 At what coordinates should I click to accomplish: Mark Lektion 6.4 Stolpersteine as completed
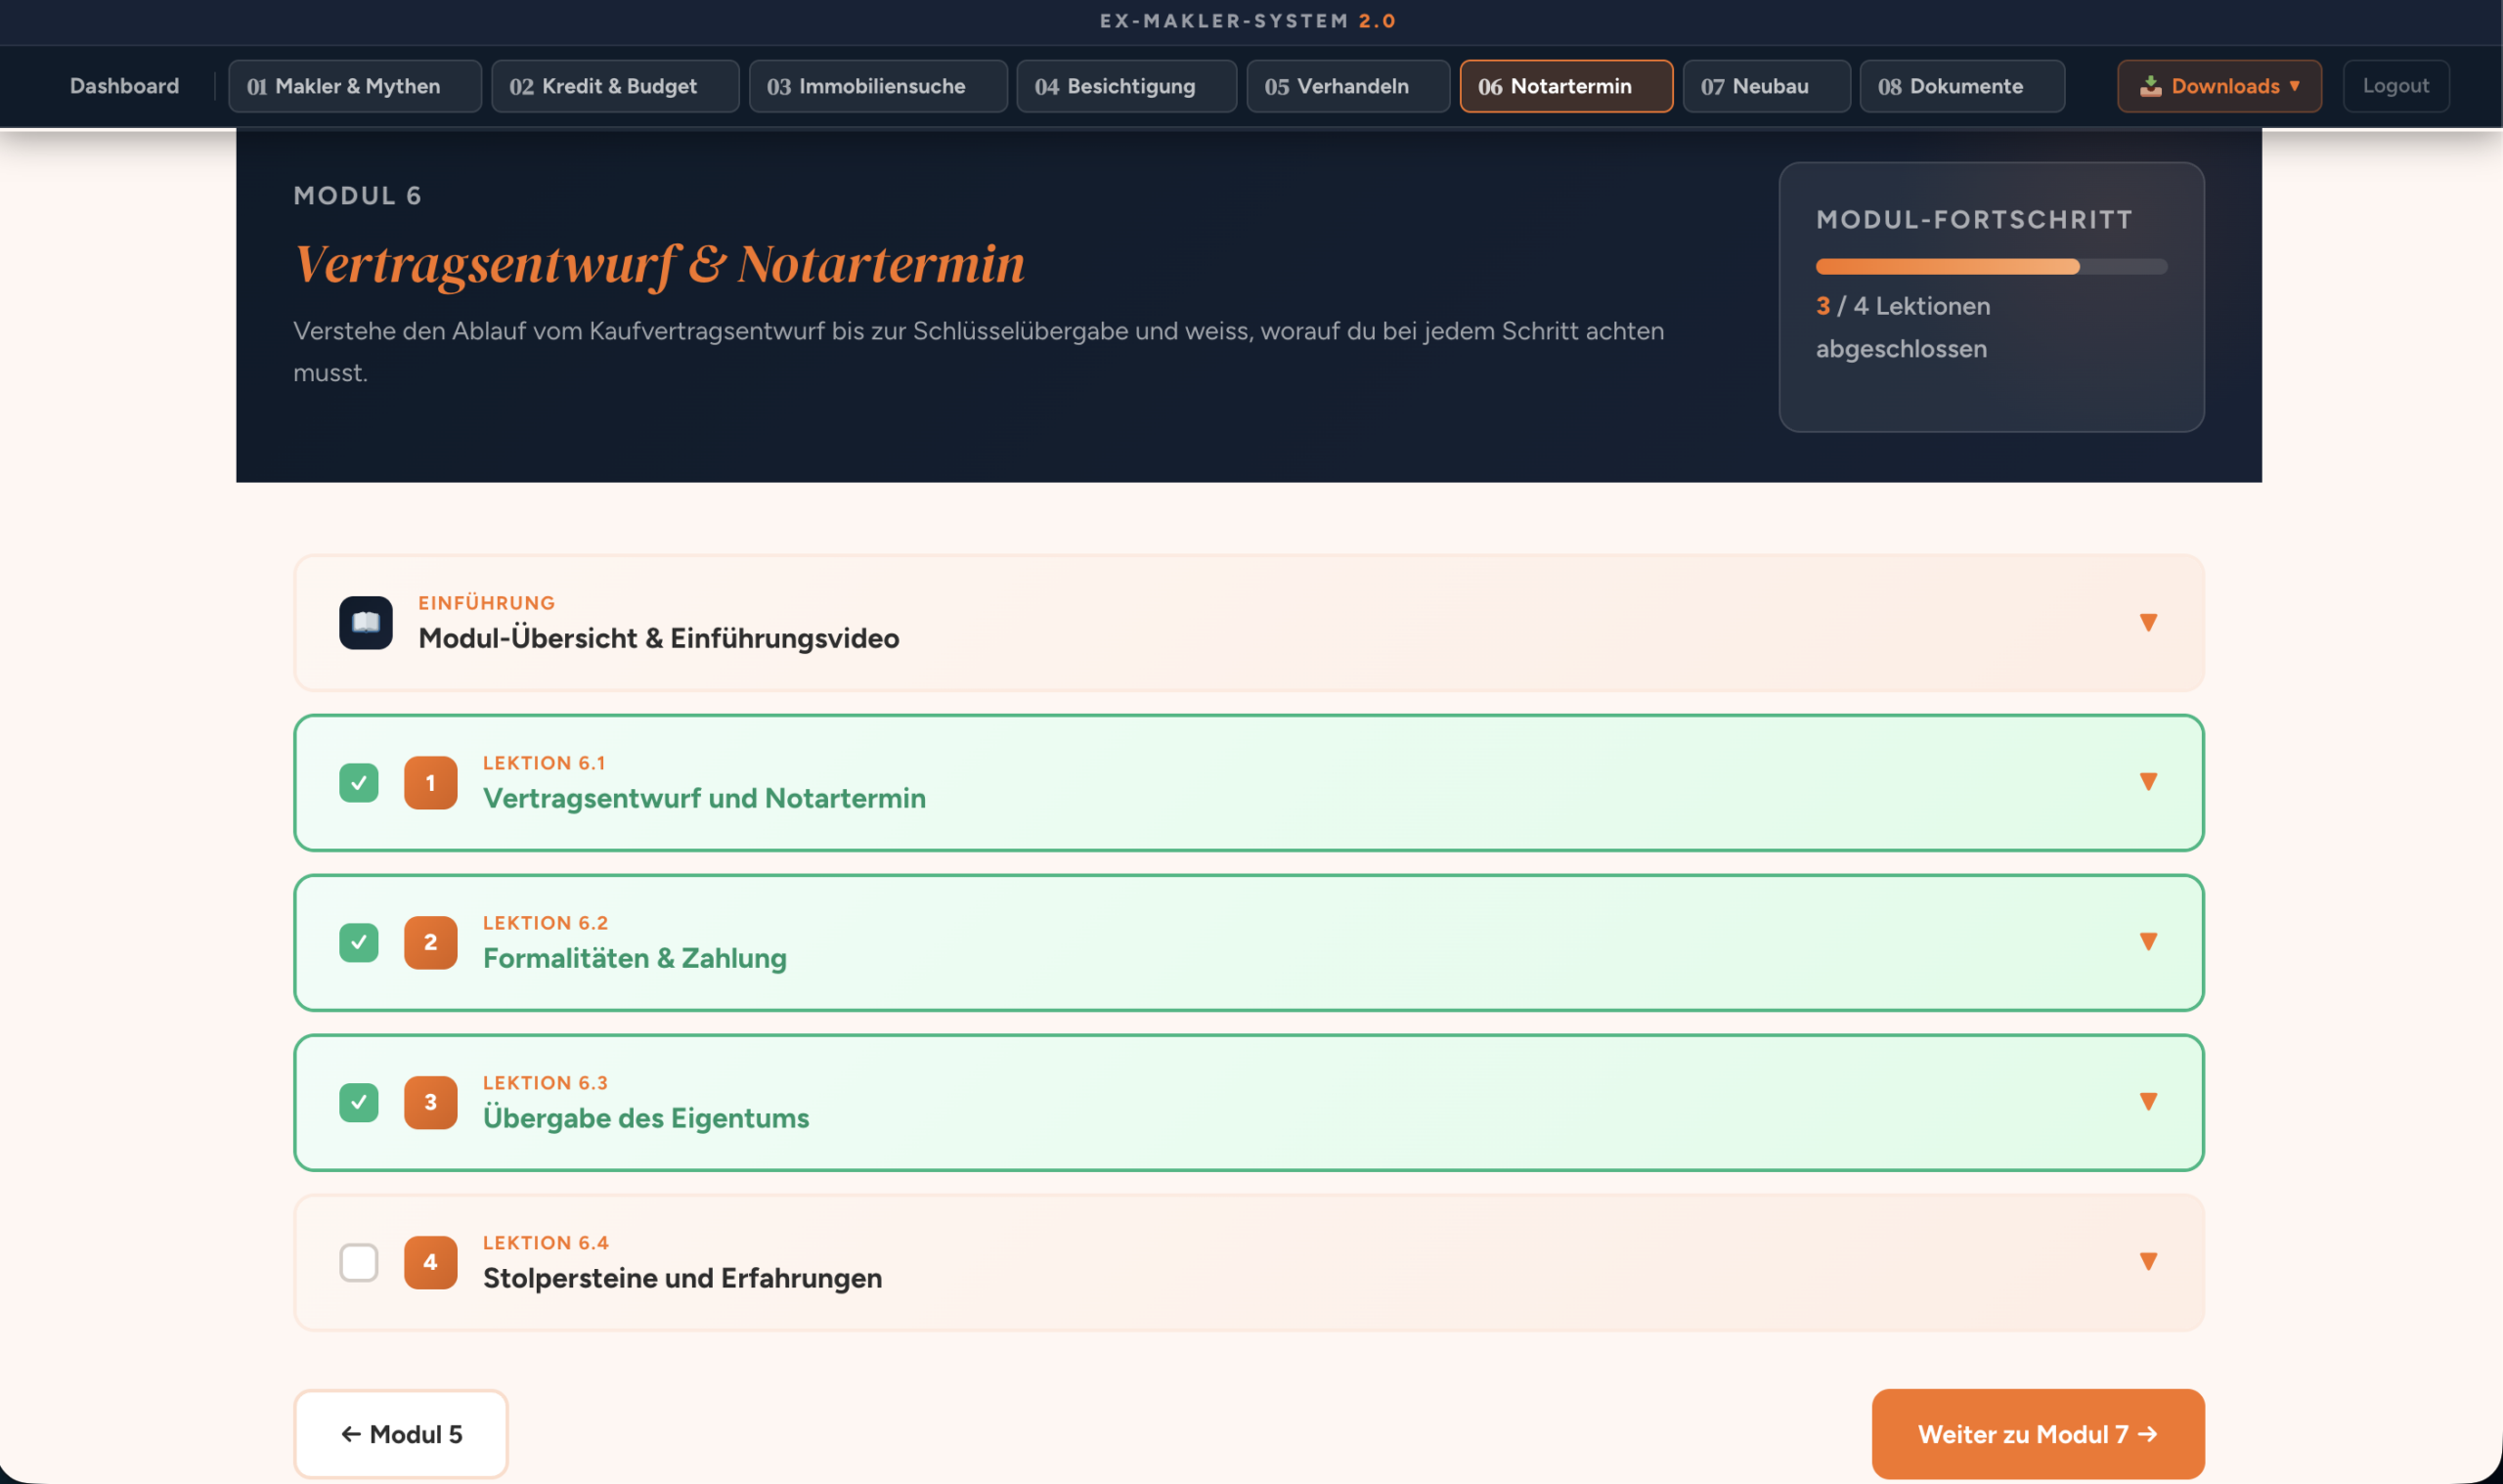[358, 1262]
